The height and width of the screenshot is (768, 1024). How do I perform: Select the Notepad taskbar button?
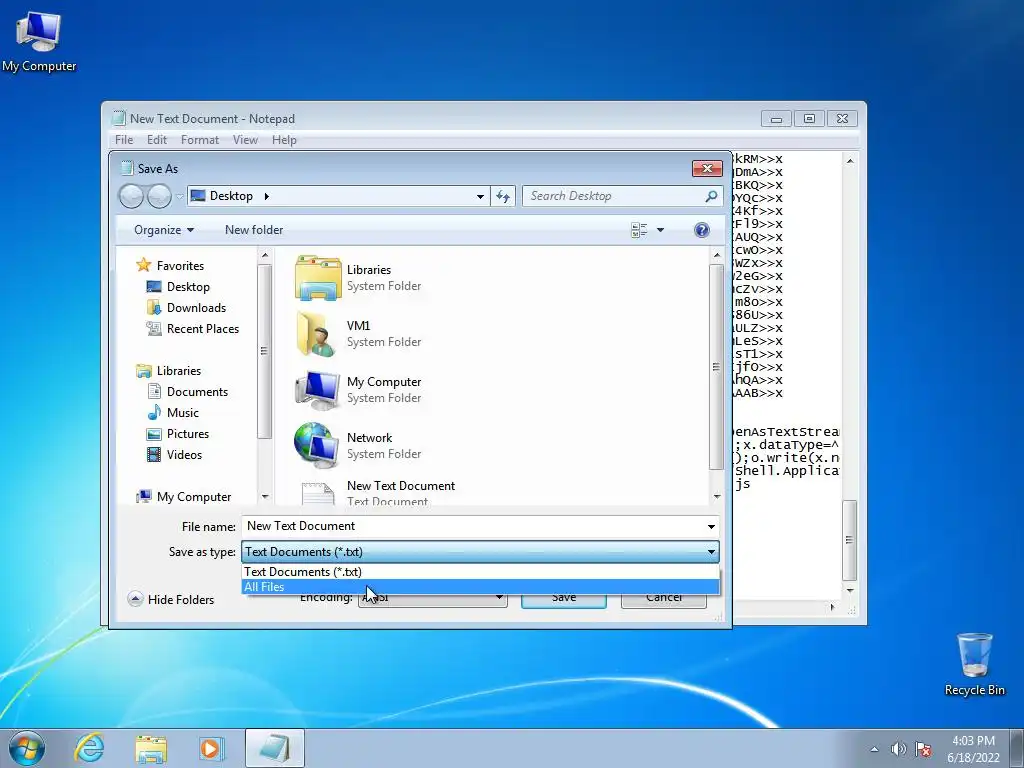tap(274, 748)
